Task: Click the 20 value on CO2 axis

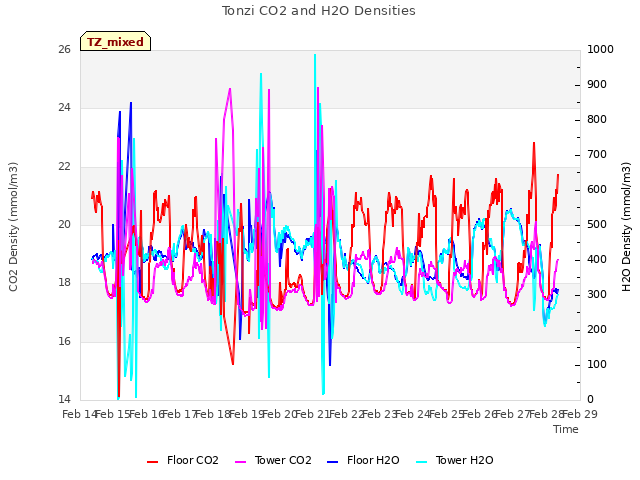Action: click(x=64, y=224)
